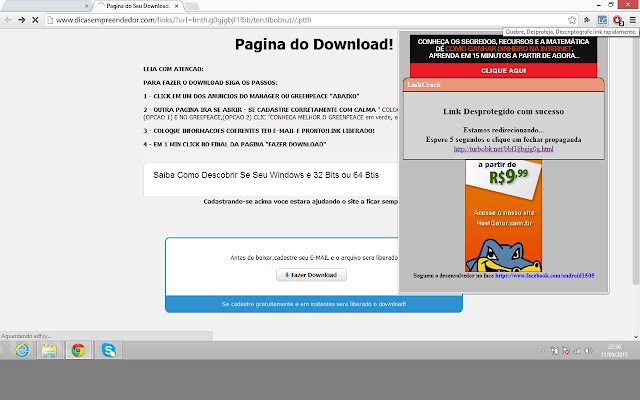Switch to the 'Pagina do Seu Download' tab

pos(137,6)
